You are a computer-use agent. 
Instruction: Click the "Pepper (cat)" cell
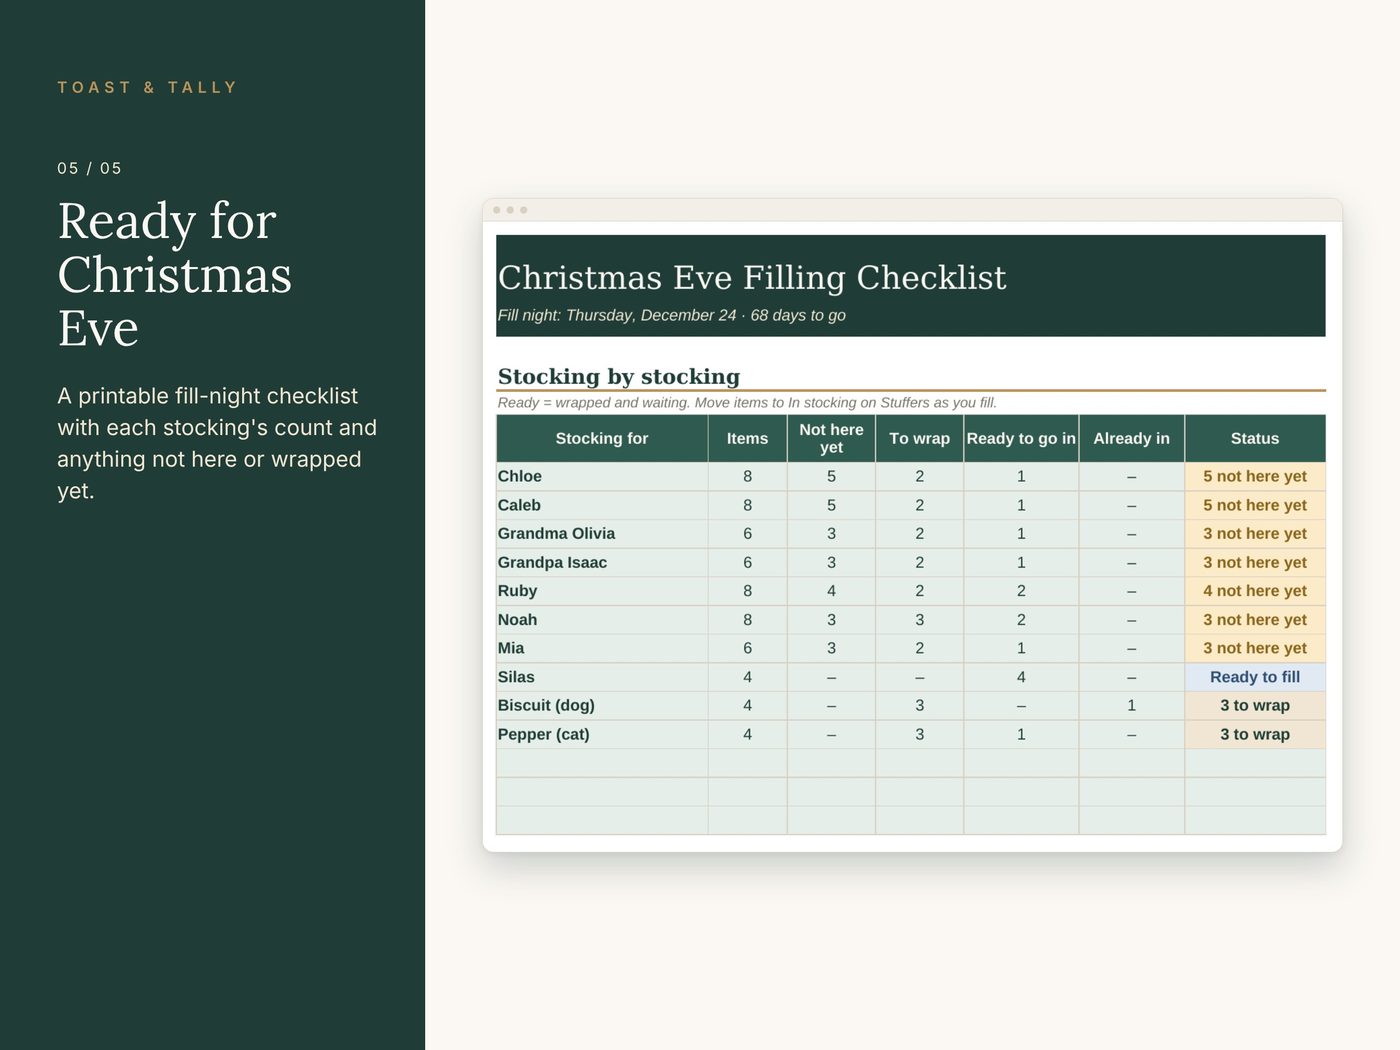(602, 734)
